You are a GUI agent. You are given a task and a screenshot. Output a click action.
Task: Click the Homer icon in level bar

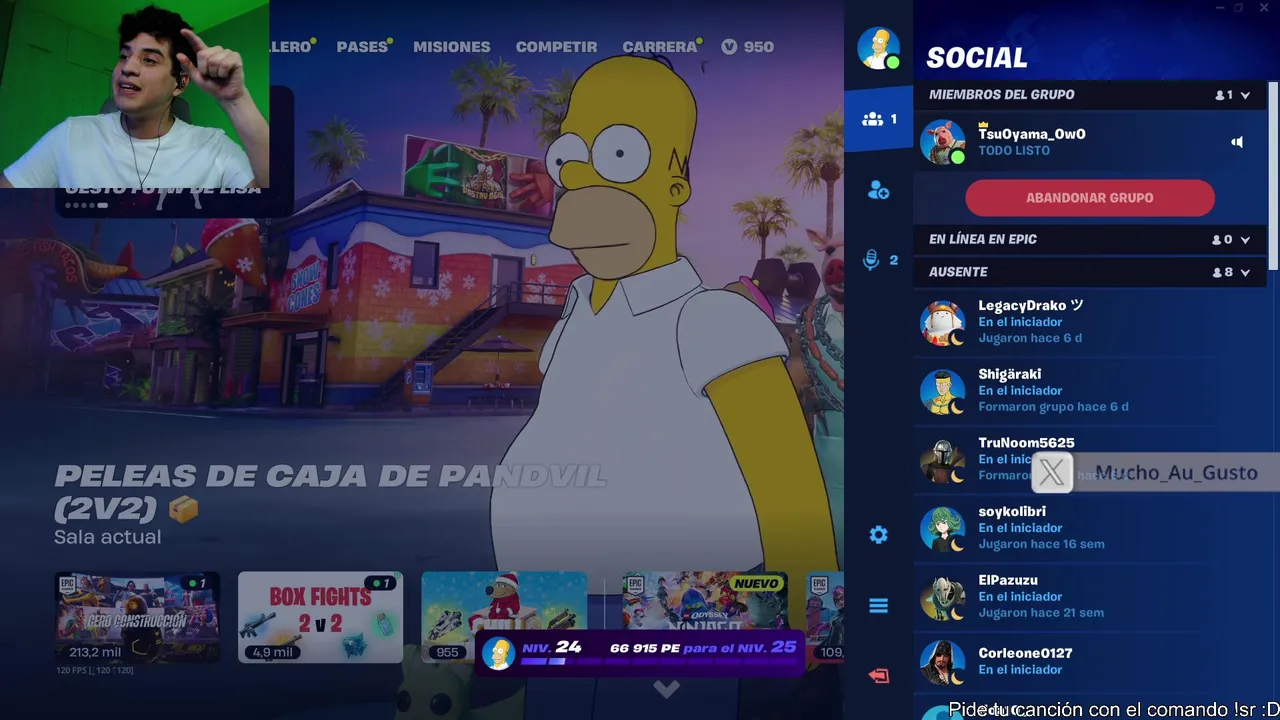(498, 652)
